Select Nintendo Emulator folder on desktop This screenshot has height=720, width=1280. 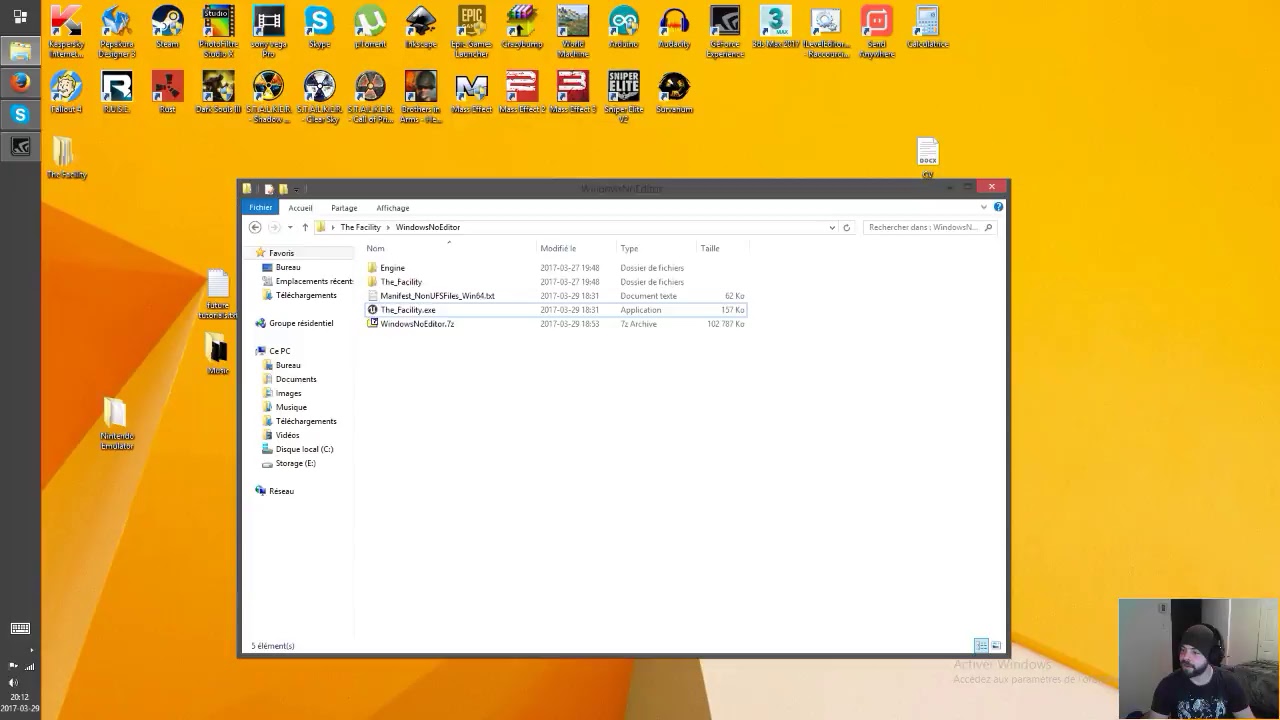[x=116, y=425]
